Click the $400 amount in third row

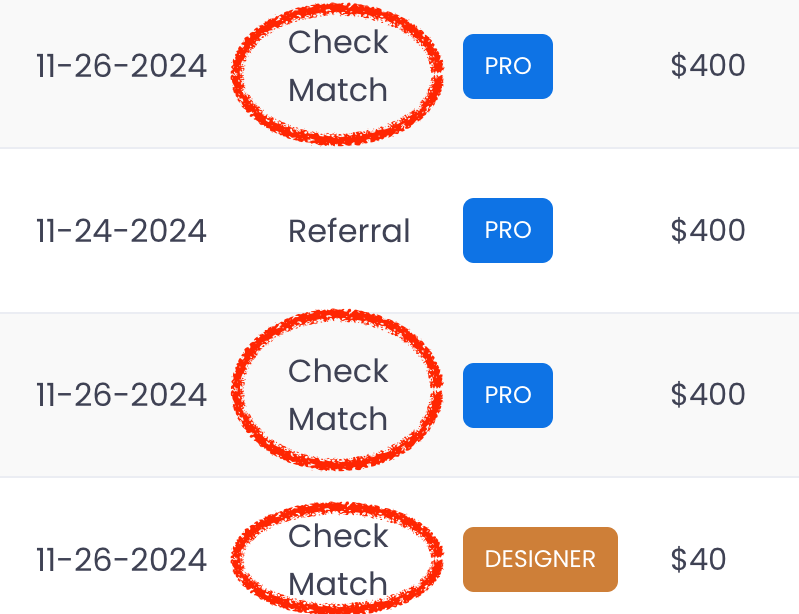pyautogui.click(x=708, y=394)
